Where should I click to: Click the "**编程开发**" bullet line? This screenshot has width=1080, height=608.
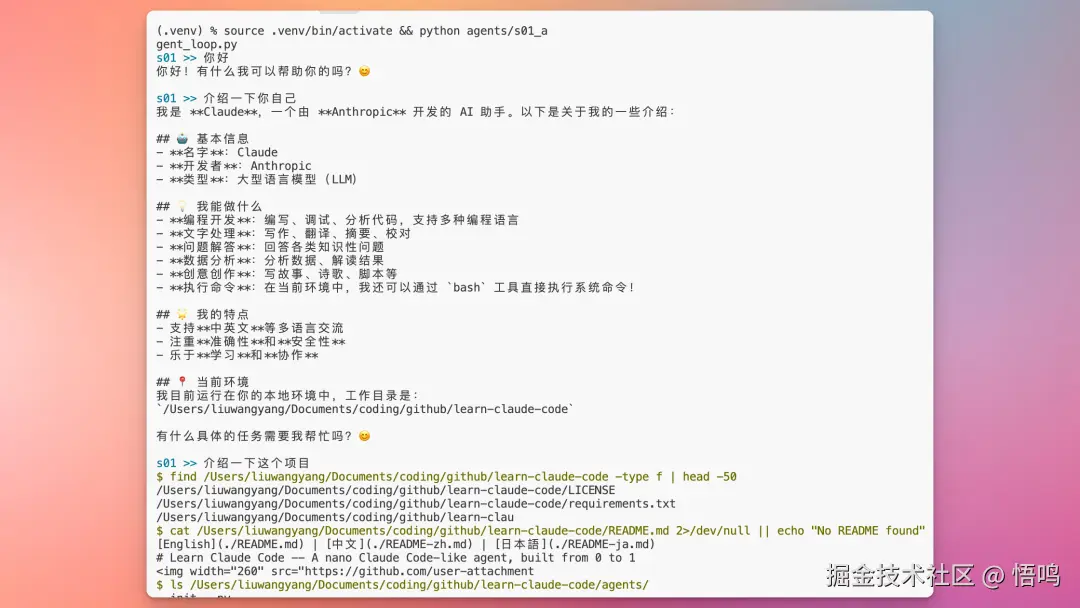point(338,220)
